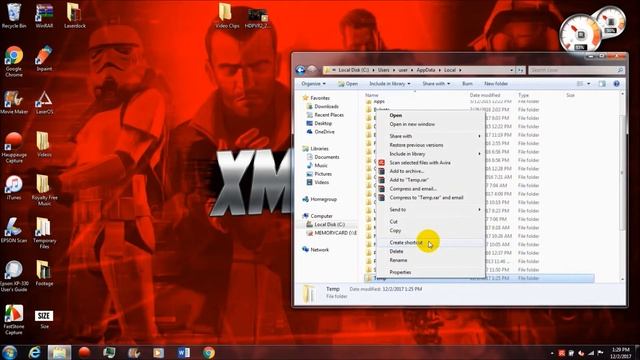Open Epson XP-330 User's Guide icon

14,276
